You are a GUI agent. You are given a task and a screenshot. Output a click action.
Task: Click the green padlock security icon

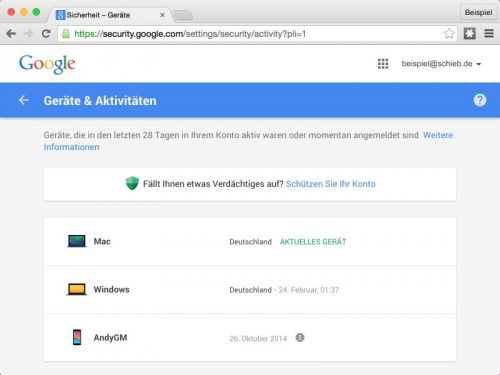click(x=66, y=34)
